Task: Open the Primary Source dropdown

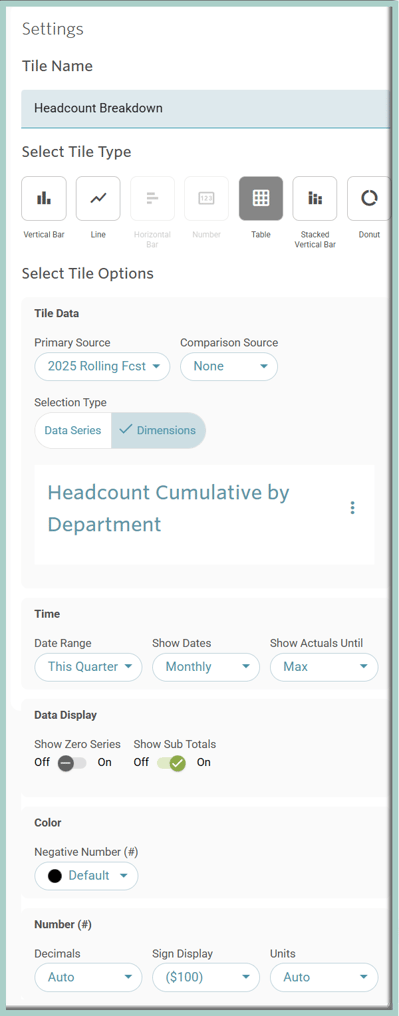Action: click(x=102, y=366)
